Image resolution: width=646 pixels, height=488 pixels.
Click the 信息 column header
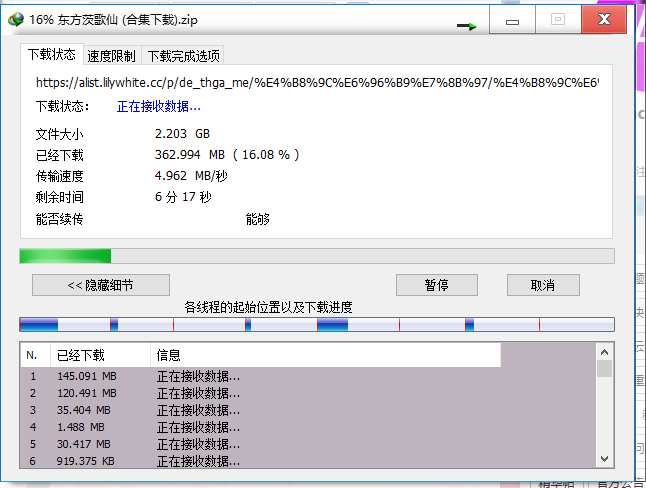tap(326, 355)
